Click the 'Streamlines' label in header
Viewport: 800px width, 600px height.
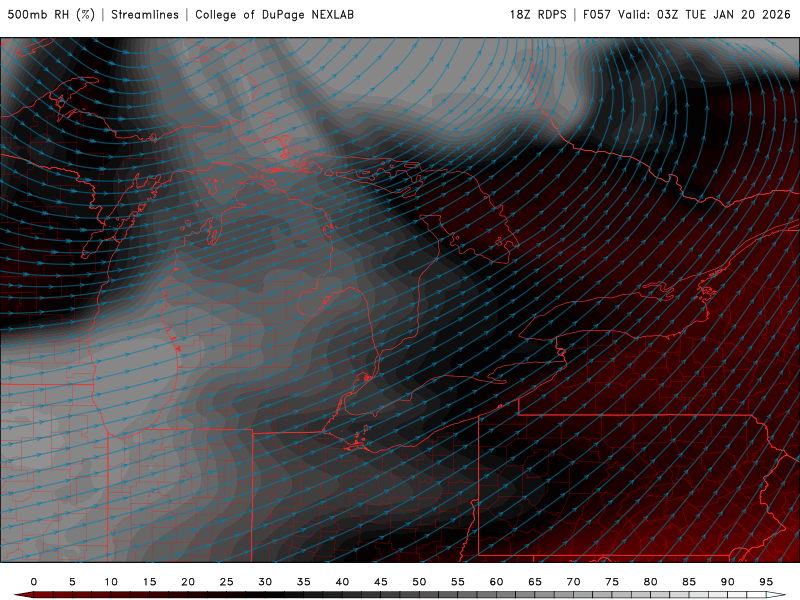click(x=145, y=15)
